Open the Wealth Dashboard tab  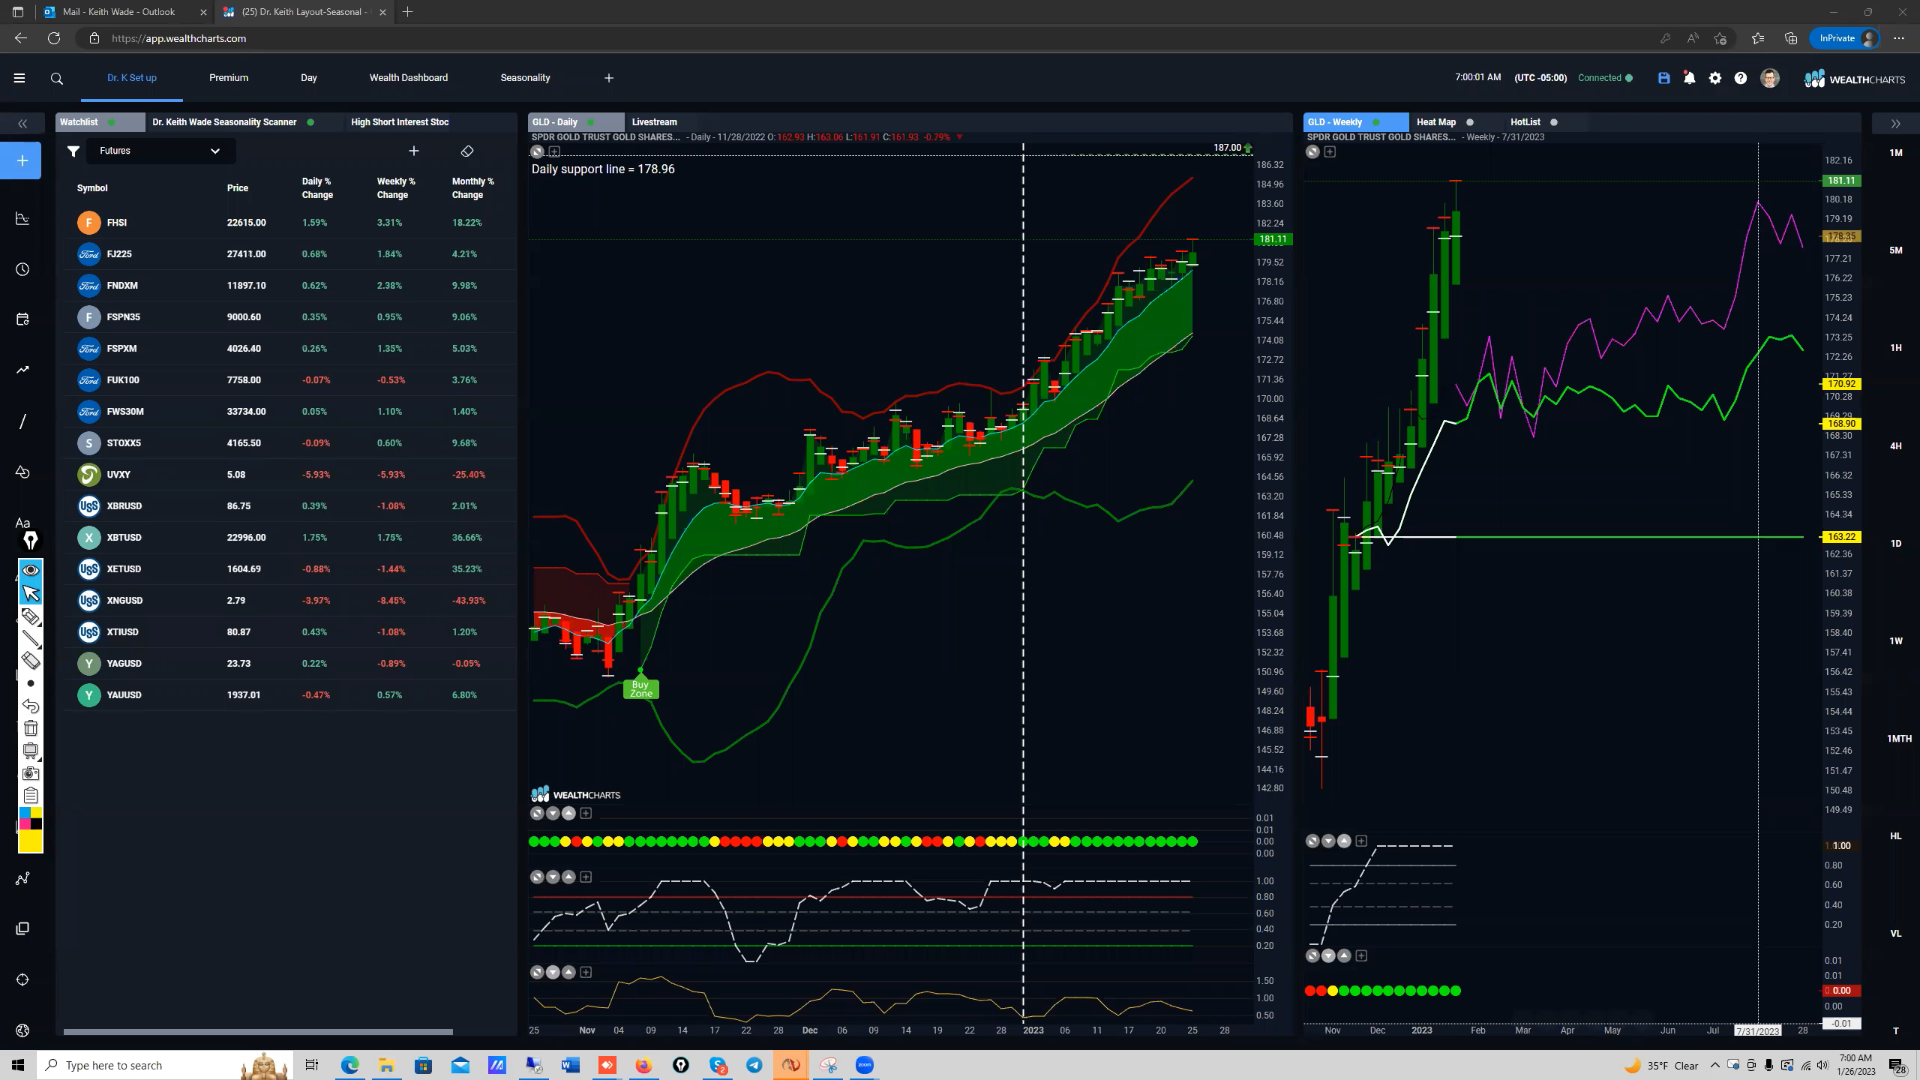tap(409, 78)
